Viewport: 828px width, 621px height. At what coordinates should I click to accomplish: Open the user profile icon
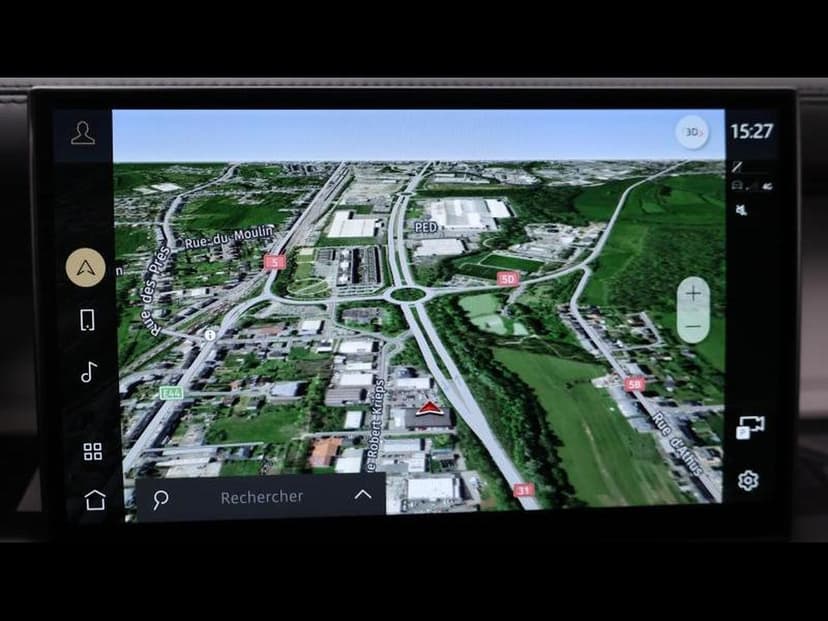[x=83, y=133]
